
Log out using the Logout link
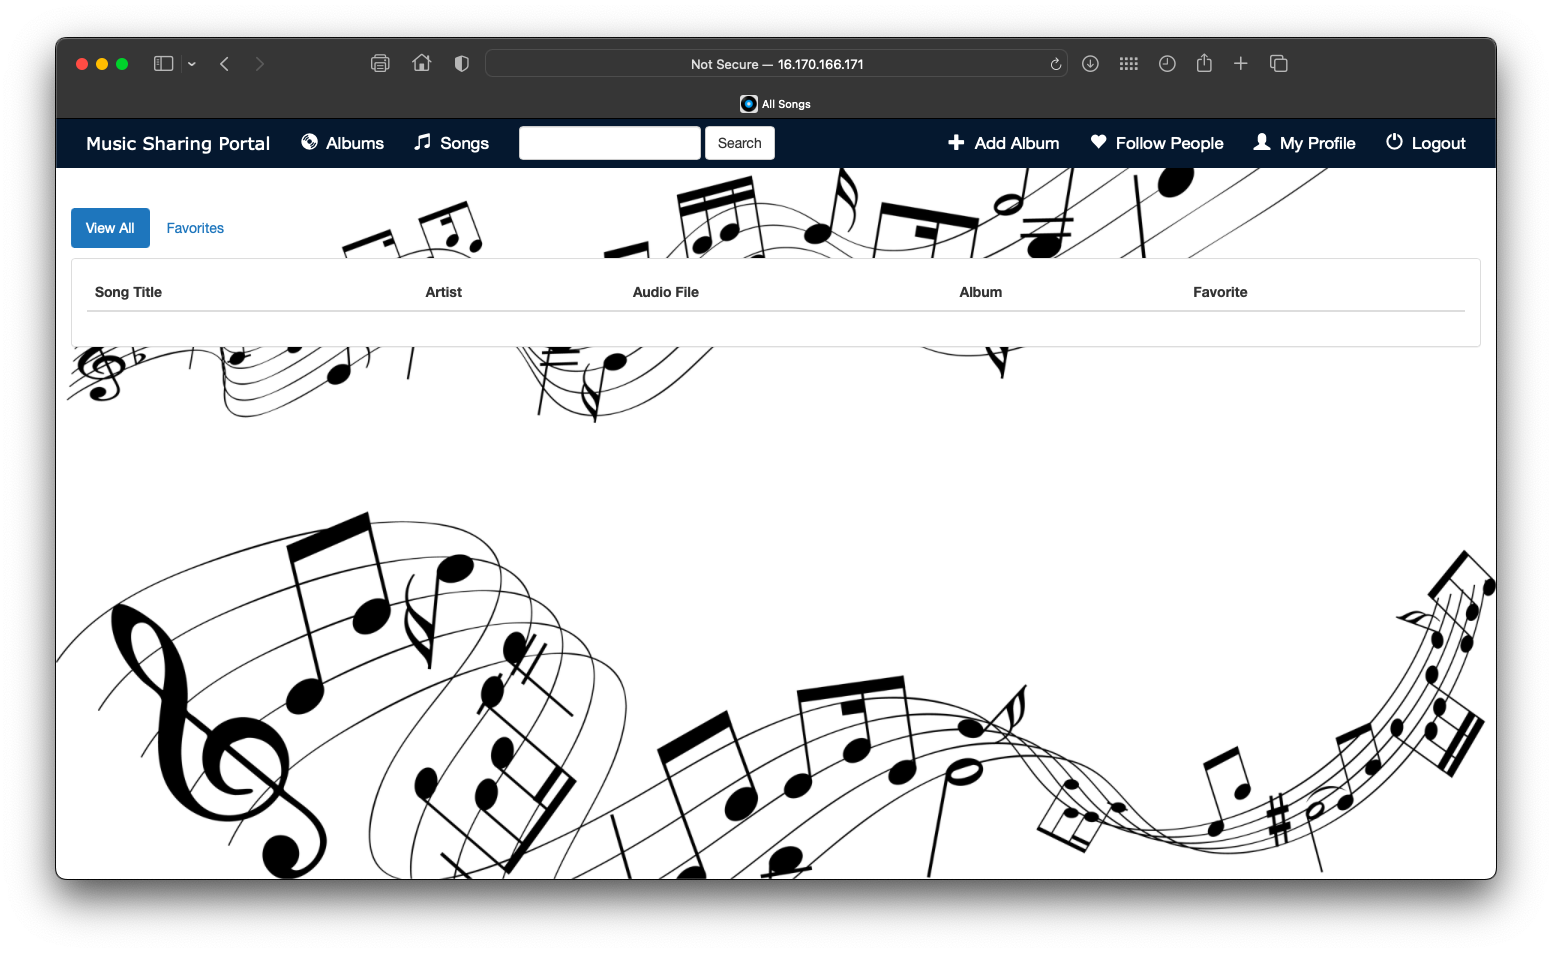[1426, 143]
